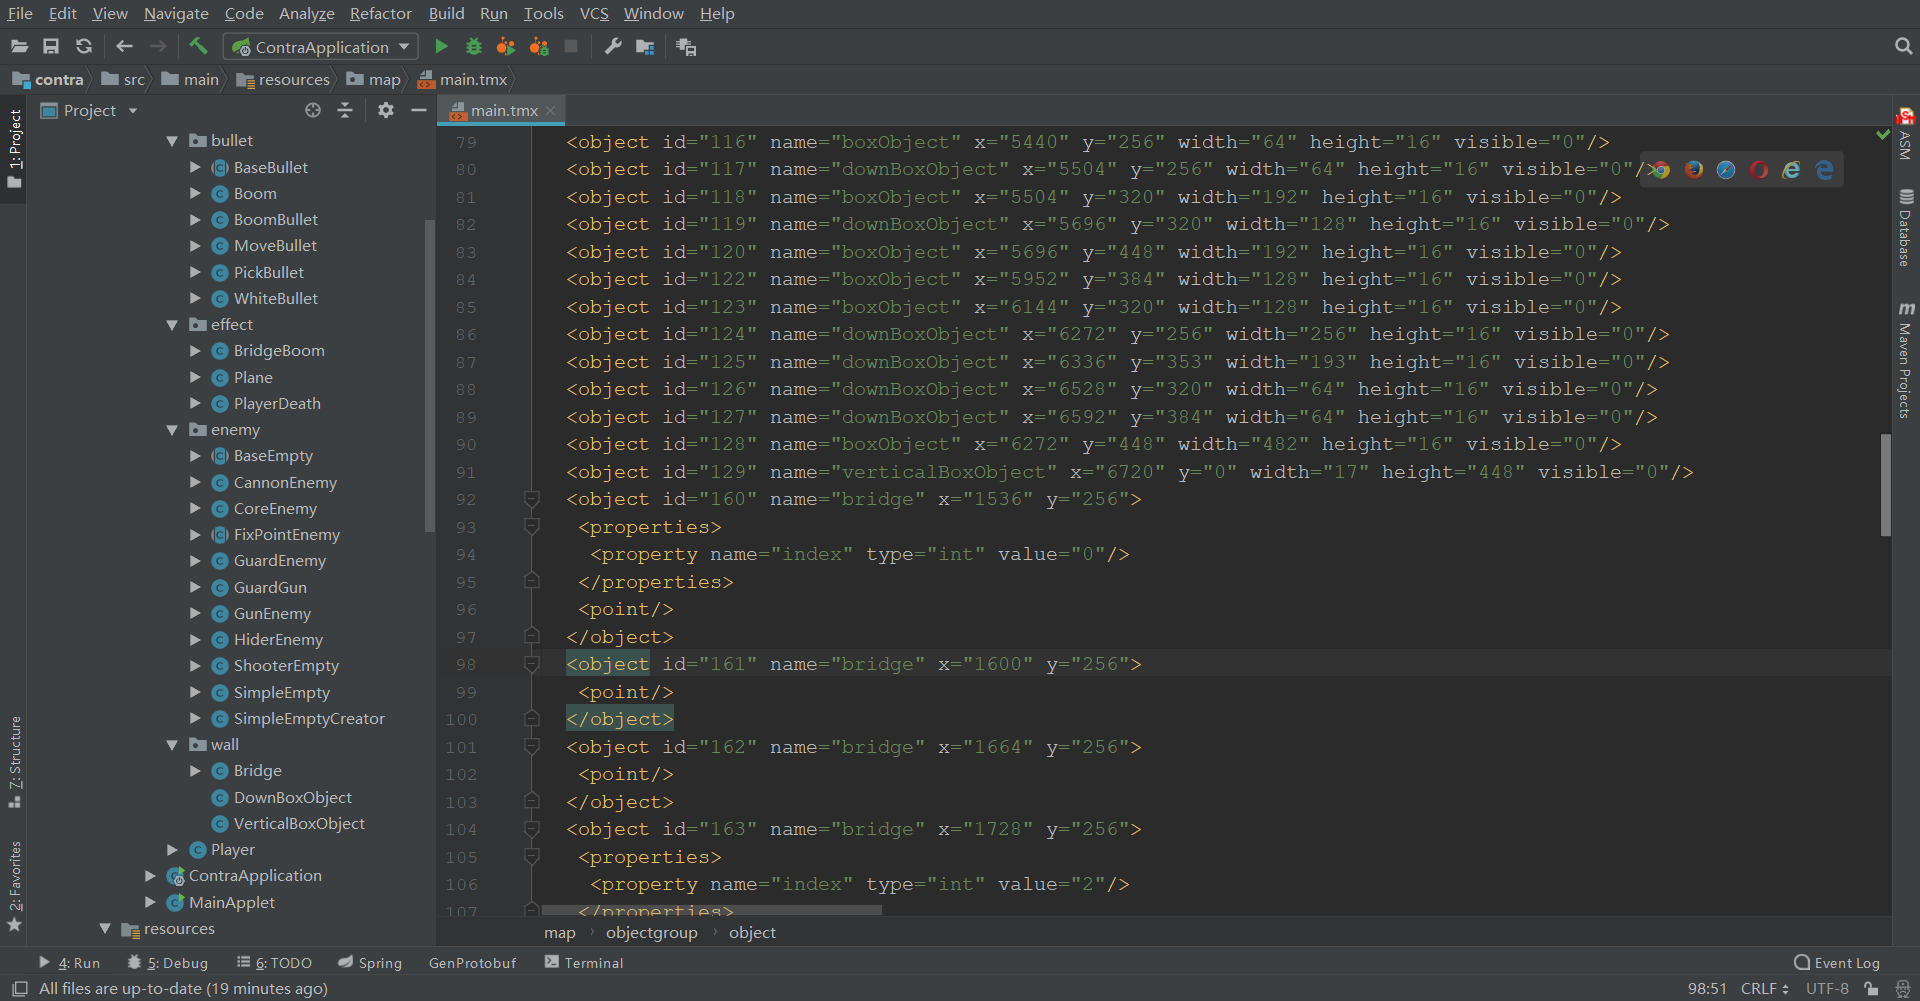The image size is (1920, 1001).
Task: Collapse the wall package
Action: 172,745
